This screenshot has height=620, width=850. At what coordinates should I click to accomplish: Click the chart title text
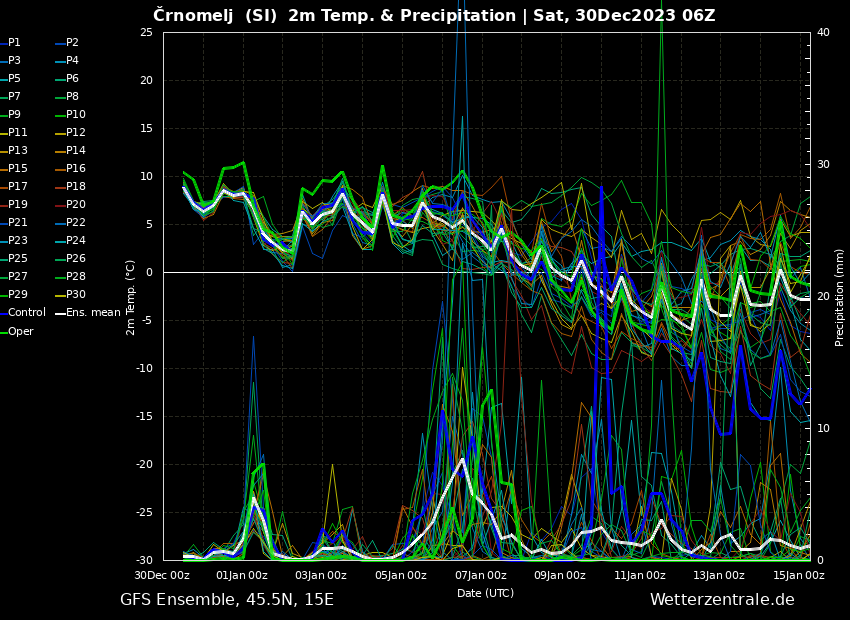[434, 15]
